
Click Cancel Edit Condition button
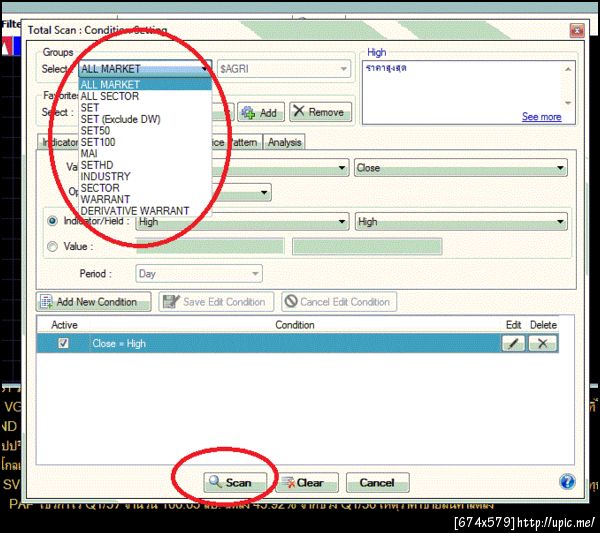coord(339,302)
